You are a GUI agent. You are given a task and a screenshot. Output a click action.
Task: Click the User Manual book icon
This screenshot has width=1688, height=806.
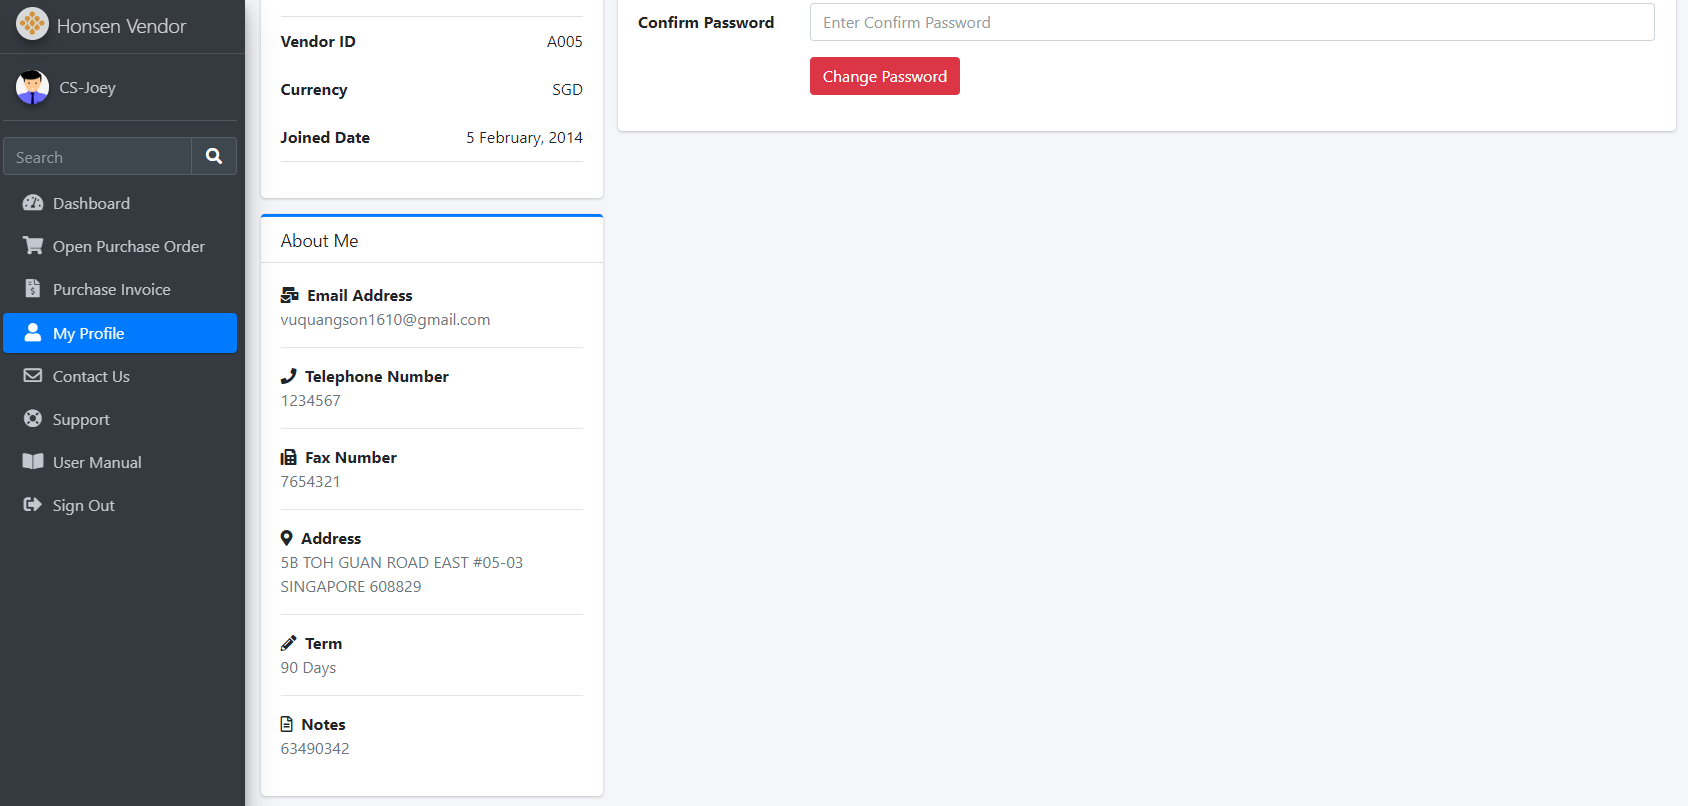tap(33, 462)
